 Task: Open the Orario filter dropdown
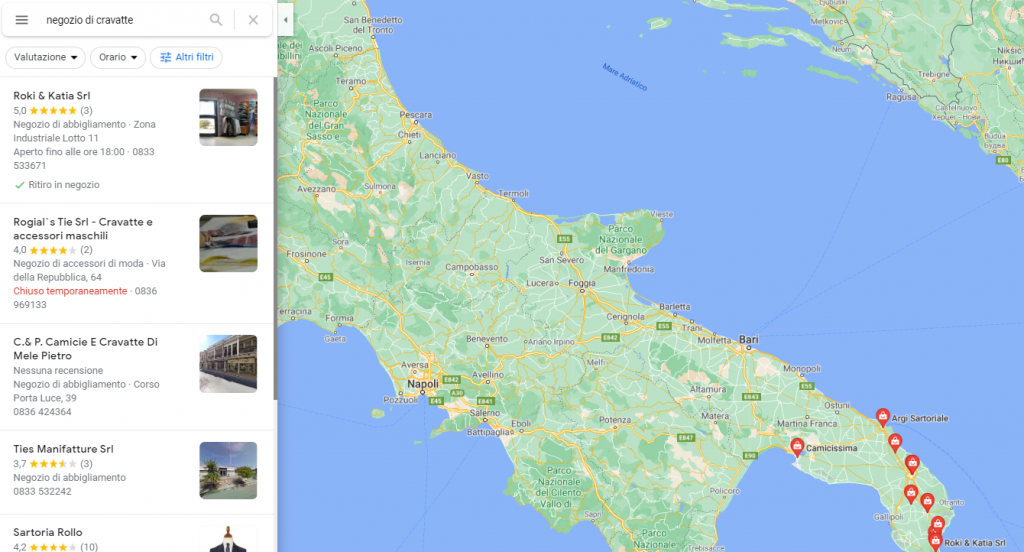coord(118,57)
